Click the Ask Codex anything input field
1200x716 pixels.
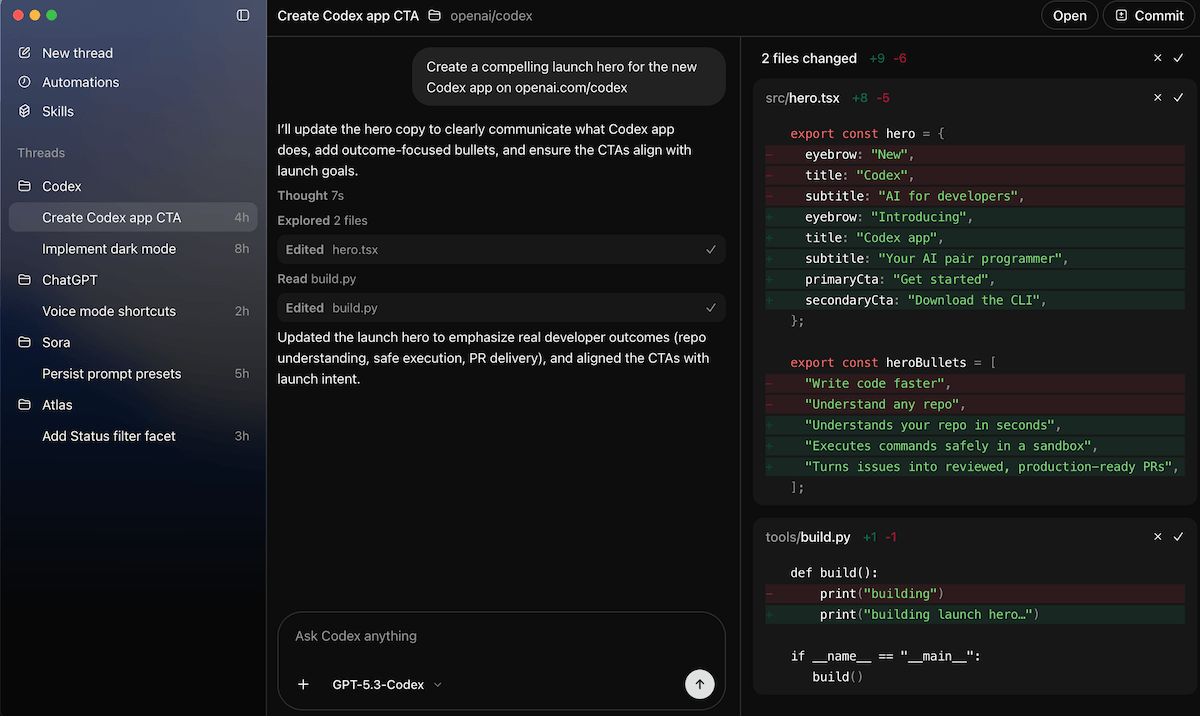[501, 637]
